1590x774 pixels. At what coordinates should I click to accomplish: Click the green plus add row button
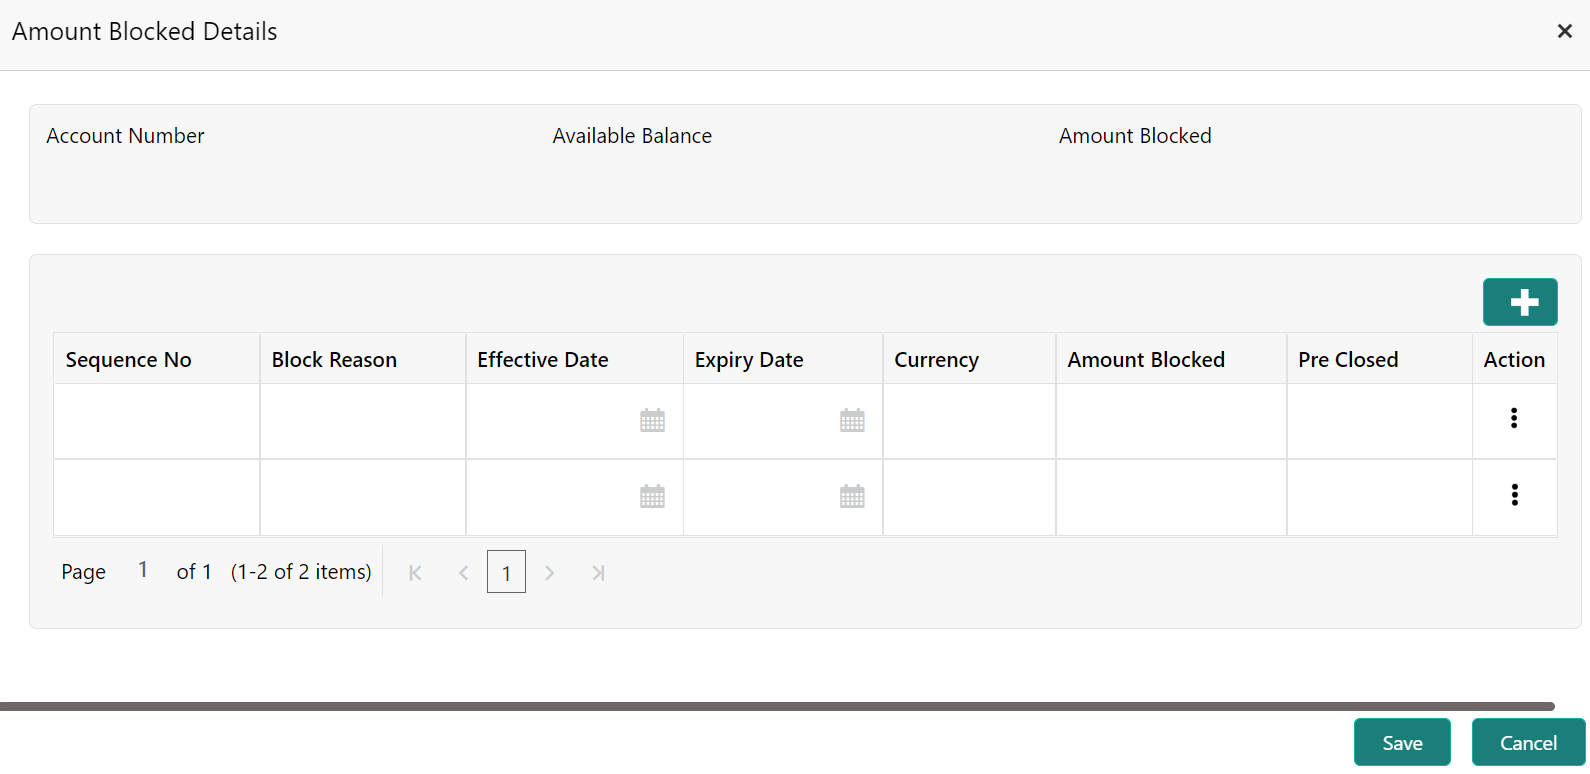click(x=1520, y=302)
